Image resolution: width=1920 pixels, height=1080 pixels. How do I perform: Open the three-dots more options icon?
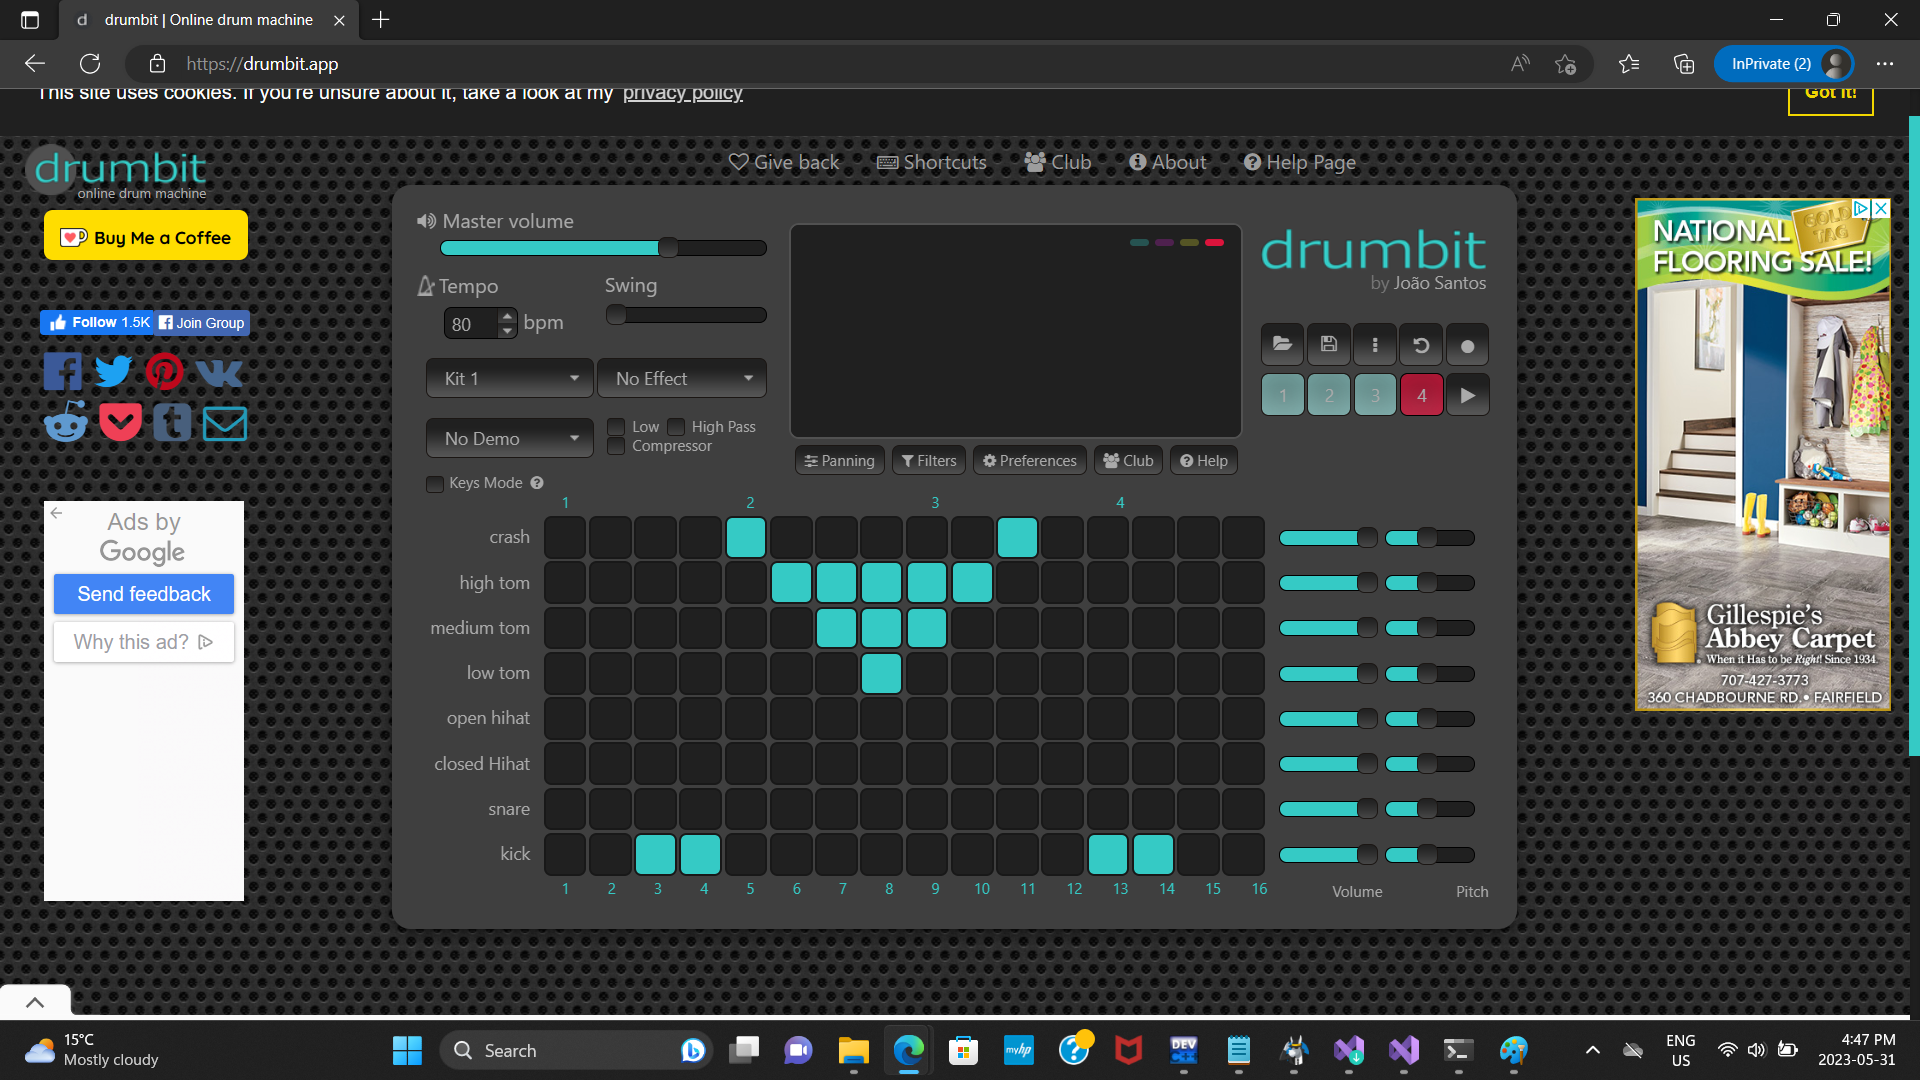(x=1375, y=345)
